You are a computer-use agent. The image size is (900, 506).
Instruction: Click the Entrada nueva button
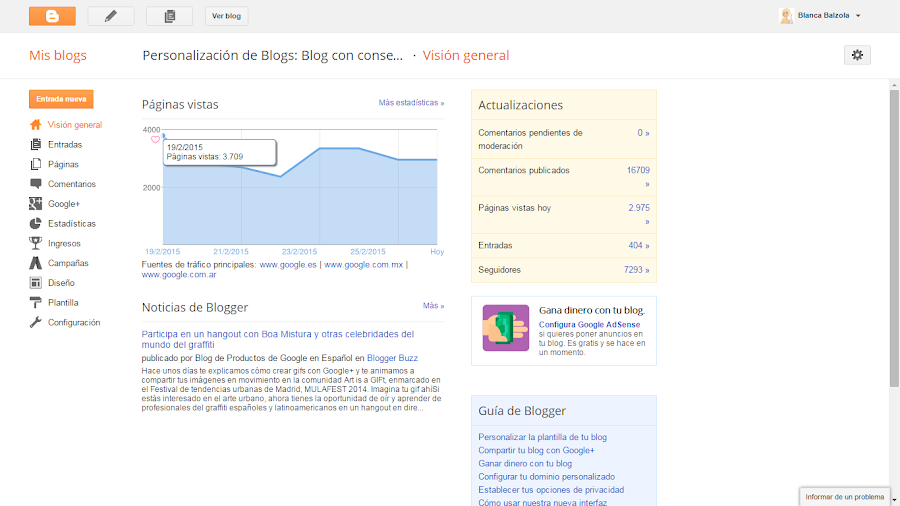pyautogui.click(x=61, y=99)
